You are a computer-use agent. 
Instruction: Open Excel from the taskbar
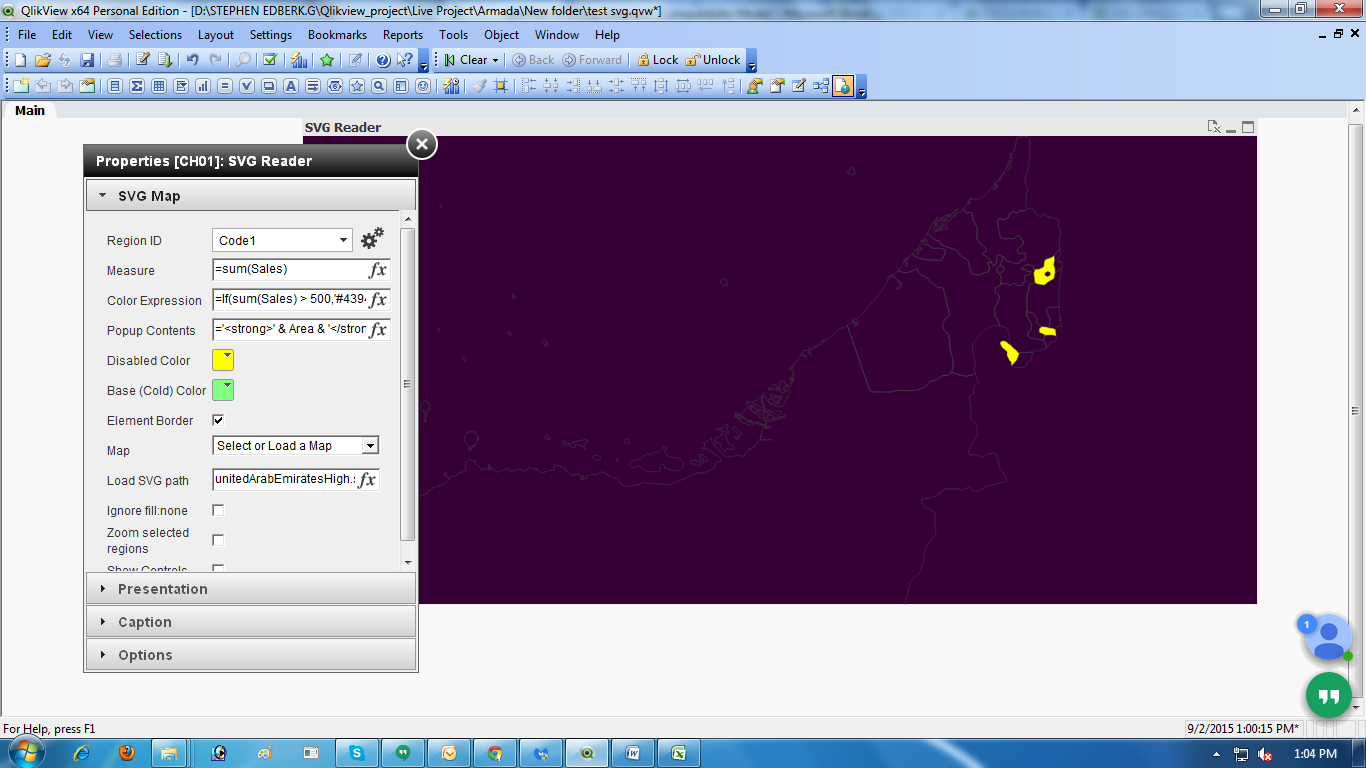coord(678,753)
